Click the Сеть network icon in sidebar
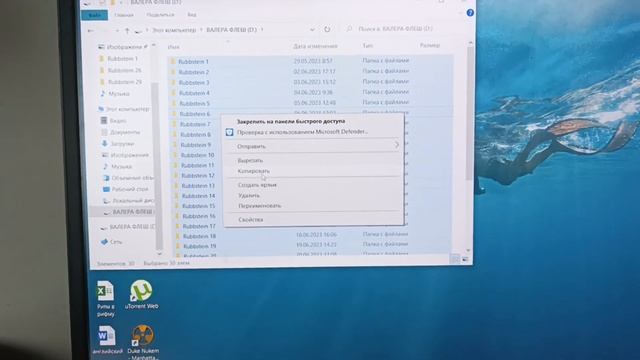Image resolution: width=640 pixels, height=360 pixels. tap(104, 242)
